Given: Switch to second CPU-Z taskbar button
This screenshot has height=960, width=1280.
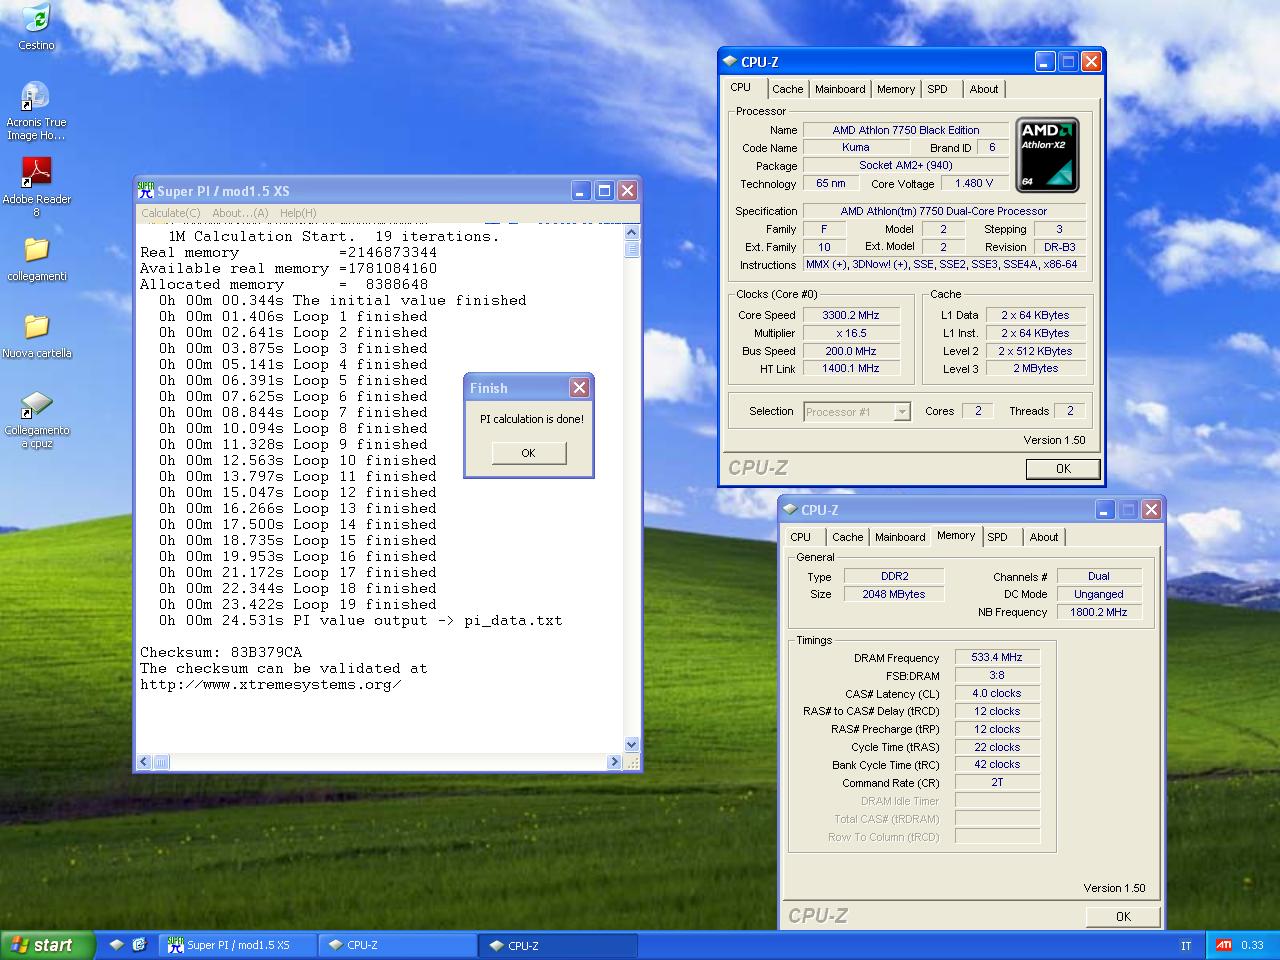Looking at the screenshot, I should click(x=559, y=945).
